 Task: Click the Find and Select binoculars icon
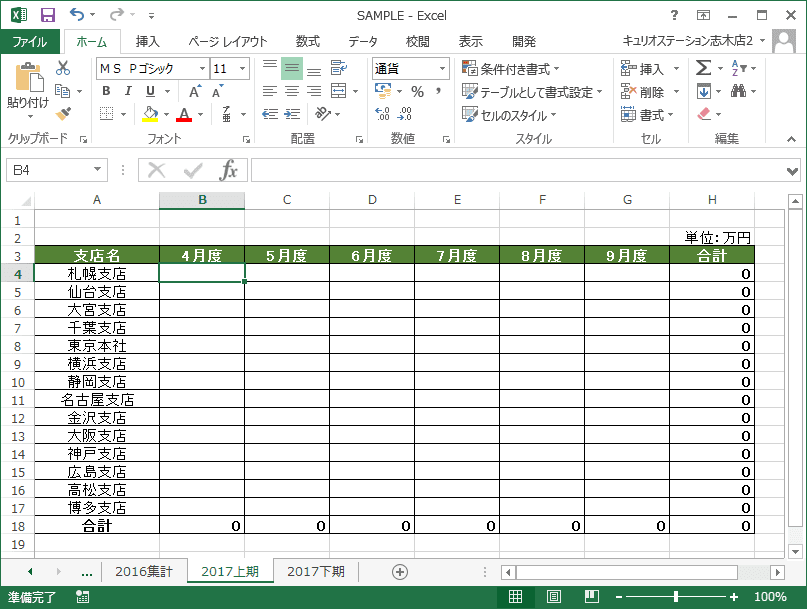point(738,91)
